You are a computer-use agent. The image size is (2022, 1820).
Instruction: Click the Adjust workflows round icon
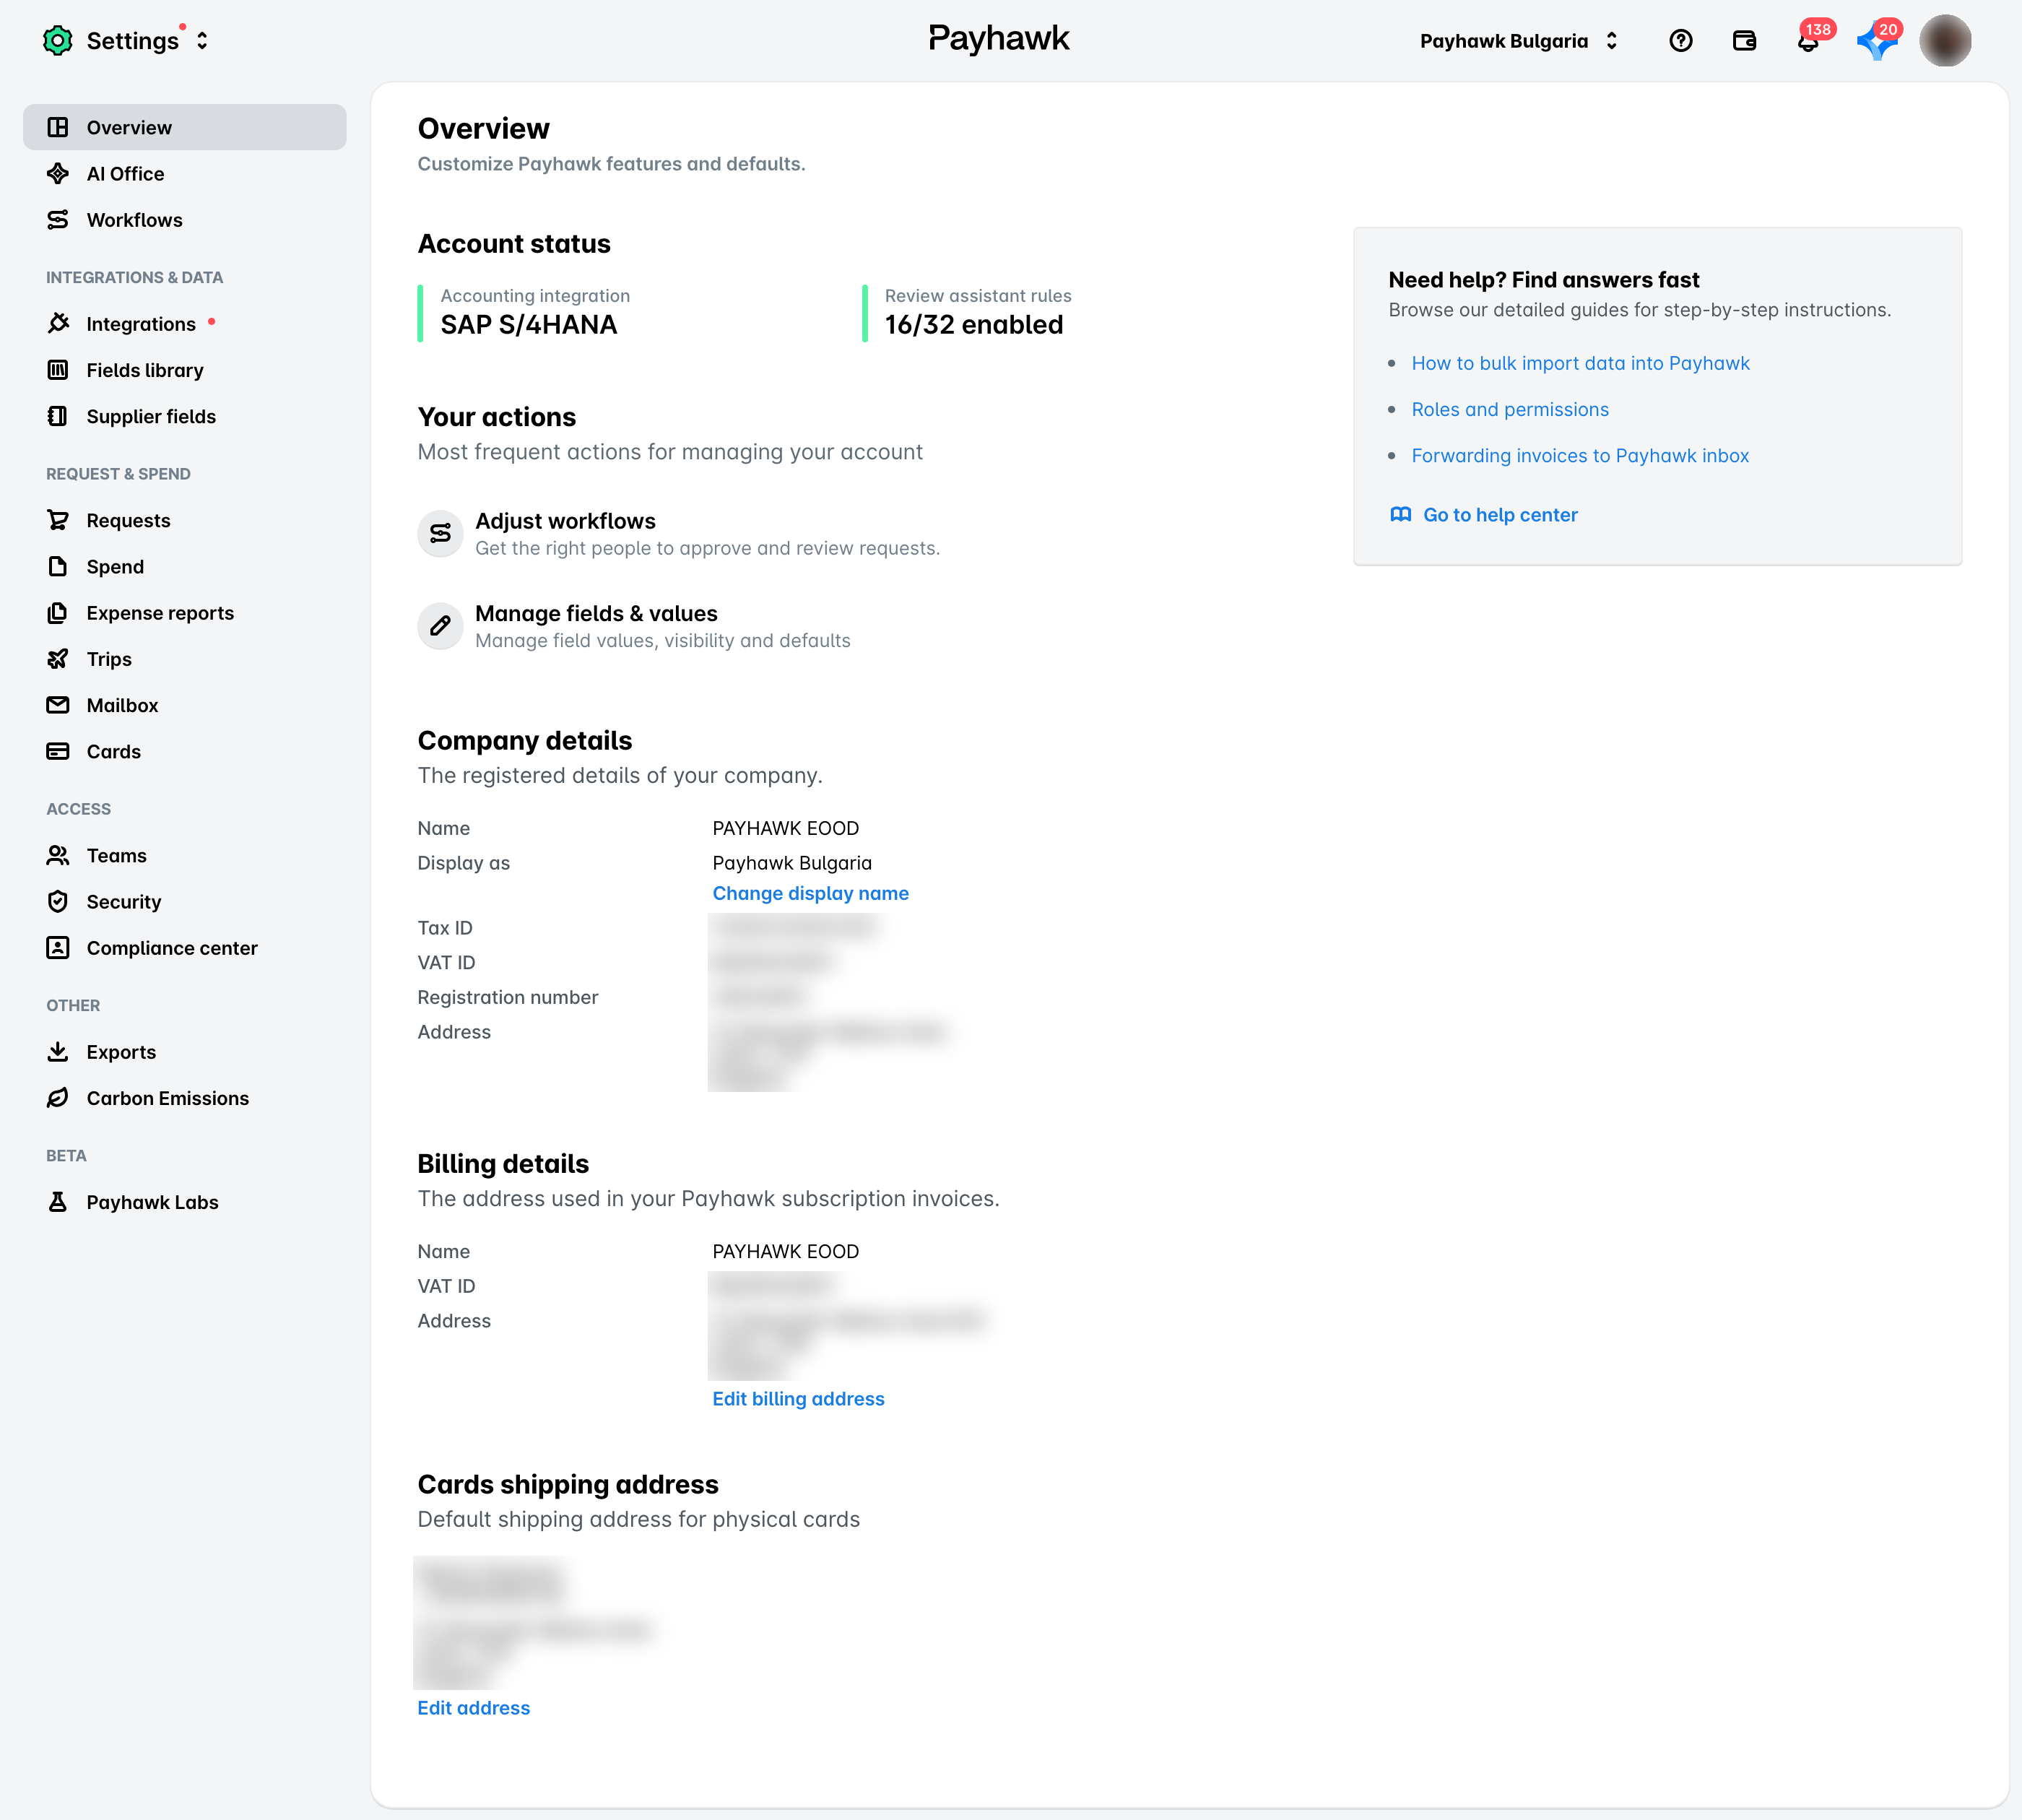[x=440, y=533]
